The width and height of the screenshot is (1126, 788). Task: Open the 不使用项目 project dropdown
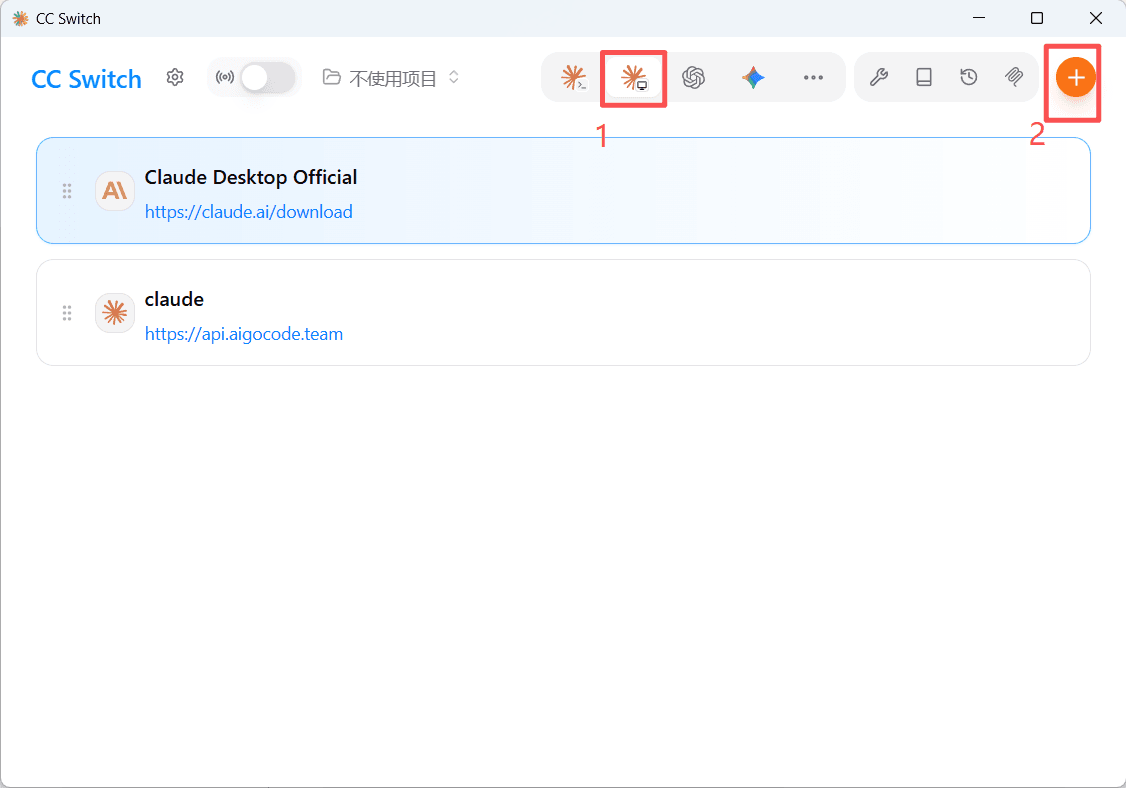pyautogui.click(x=391, y=78)
